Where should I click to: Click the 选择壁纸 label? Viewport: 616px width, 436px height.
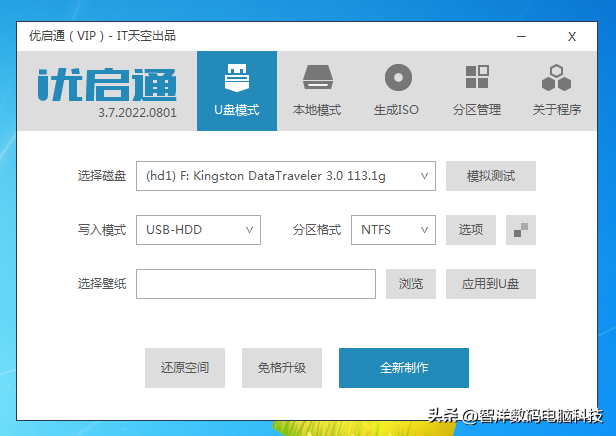[x=102, y=284]
